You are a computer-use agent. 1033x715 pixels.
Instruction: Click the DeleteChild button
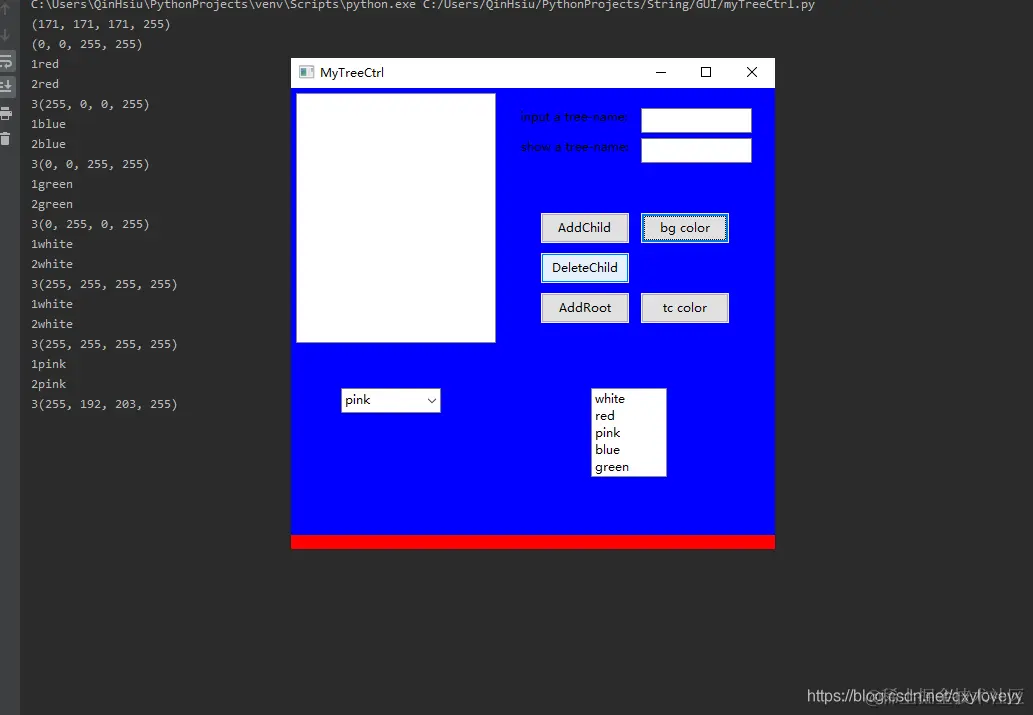585,268
